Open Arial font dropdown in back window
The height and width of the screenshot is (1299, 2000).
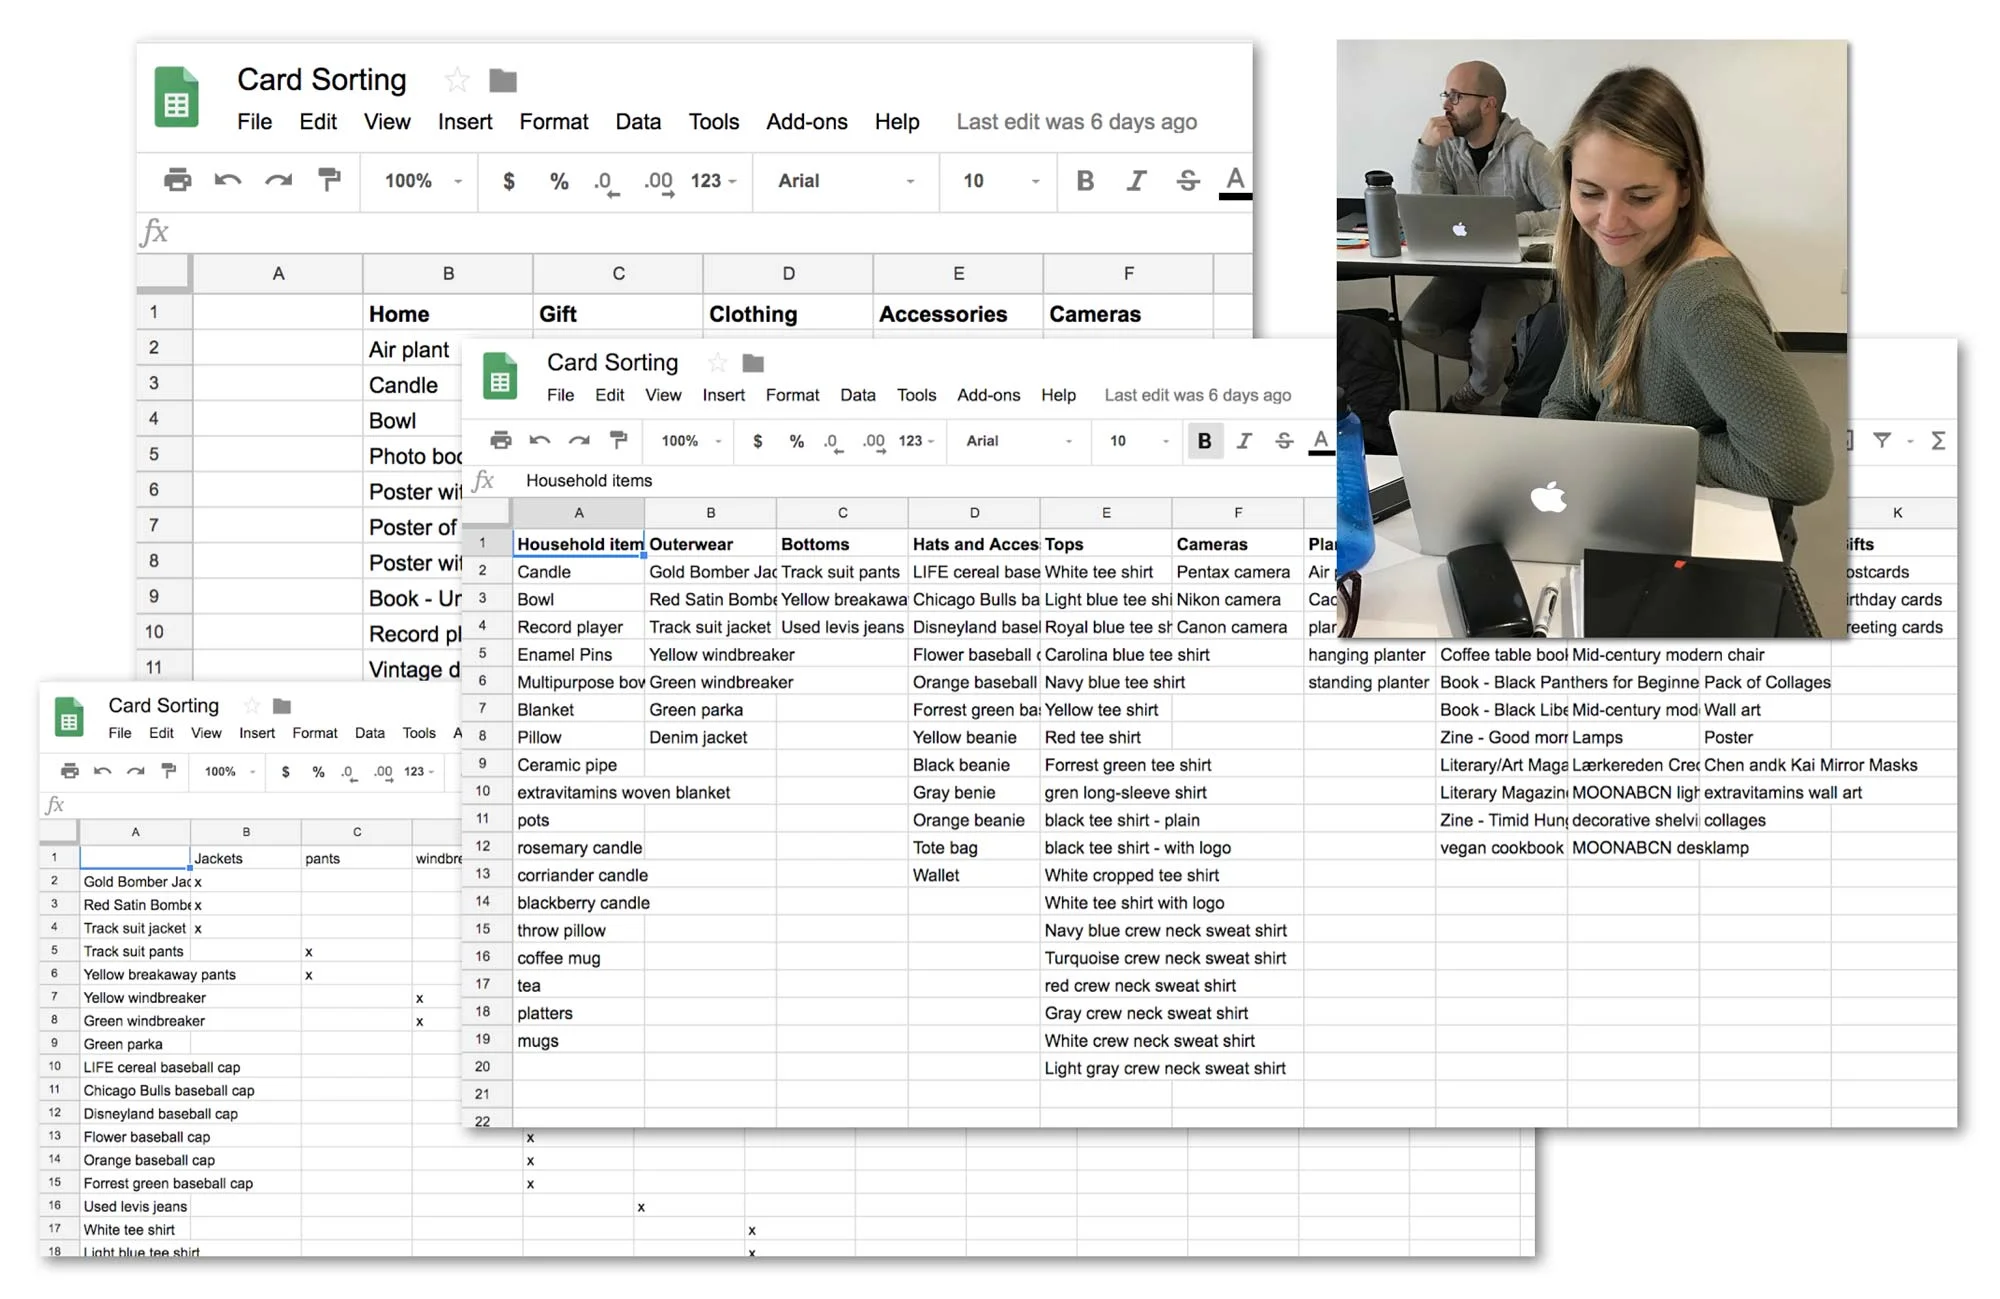coord(846,181)
